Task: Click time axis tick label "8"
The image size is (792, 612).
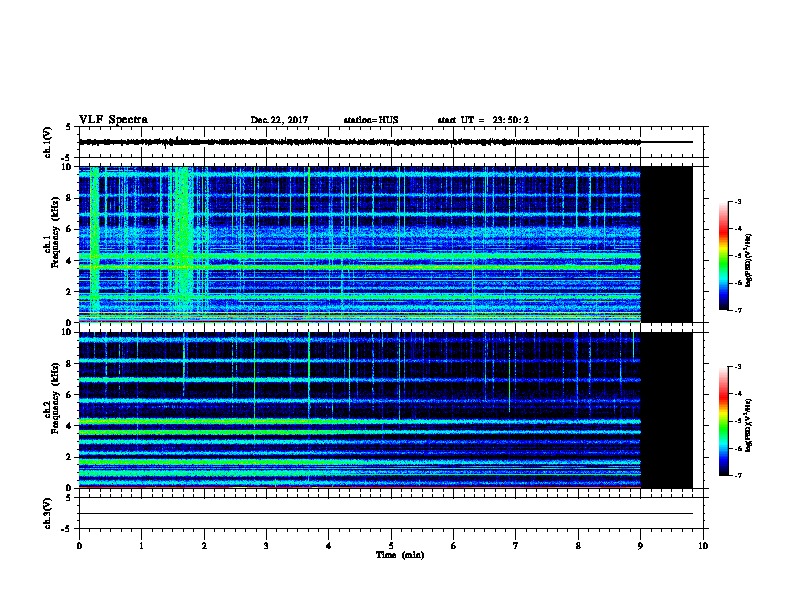Action: (x=578, y=545)
